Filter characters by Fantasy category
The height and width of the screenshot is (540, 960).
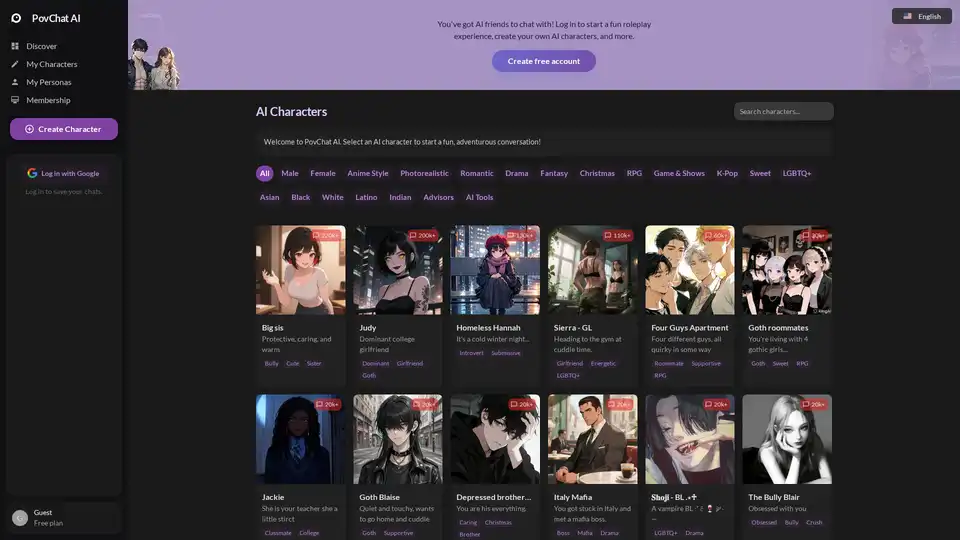click(553, 173)
